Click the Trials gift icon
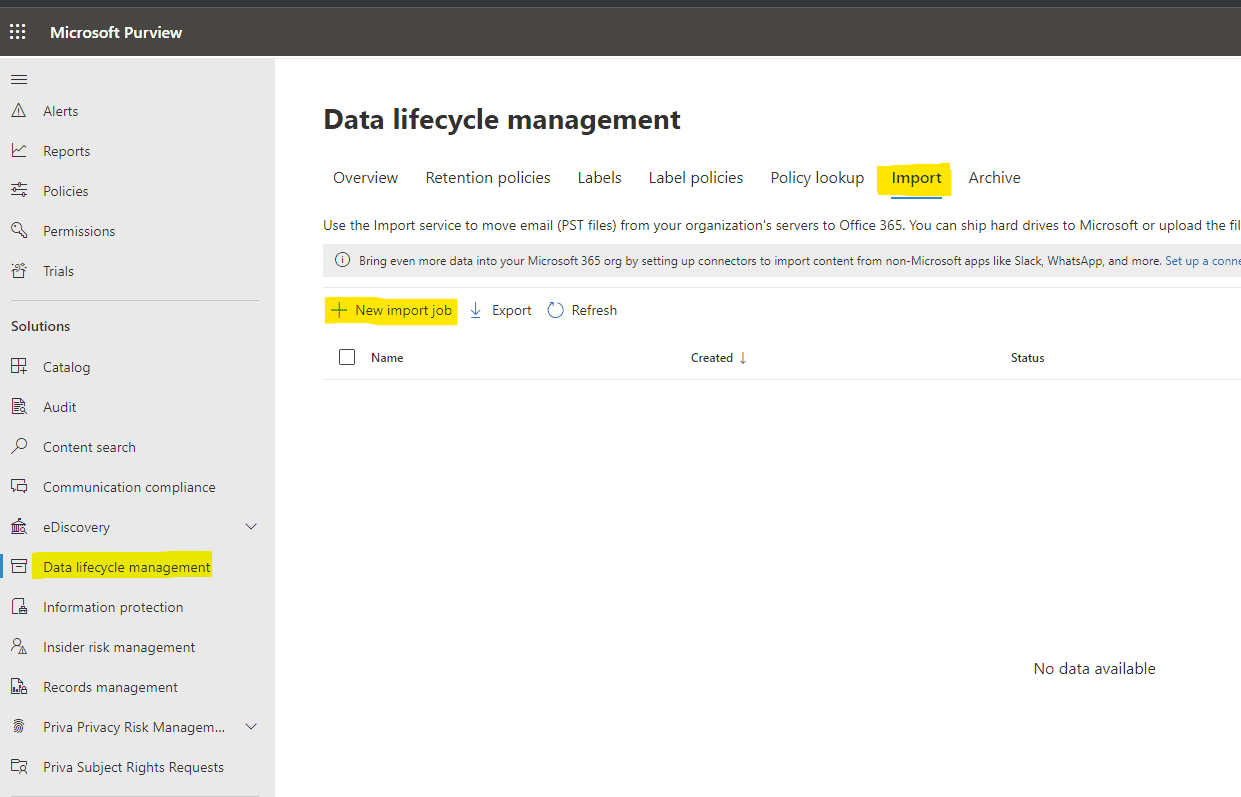The height and width of the screenshot is (797, 1241). (19, 271)
